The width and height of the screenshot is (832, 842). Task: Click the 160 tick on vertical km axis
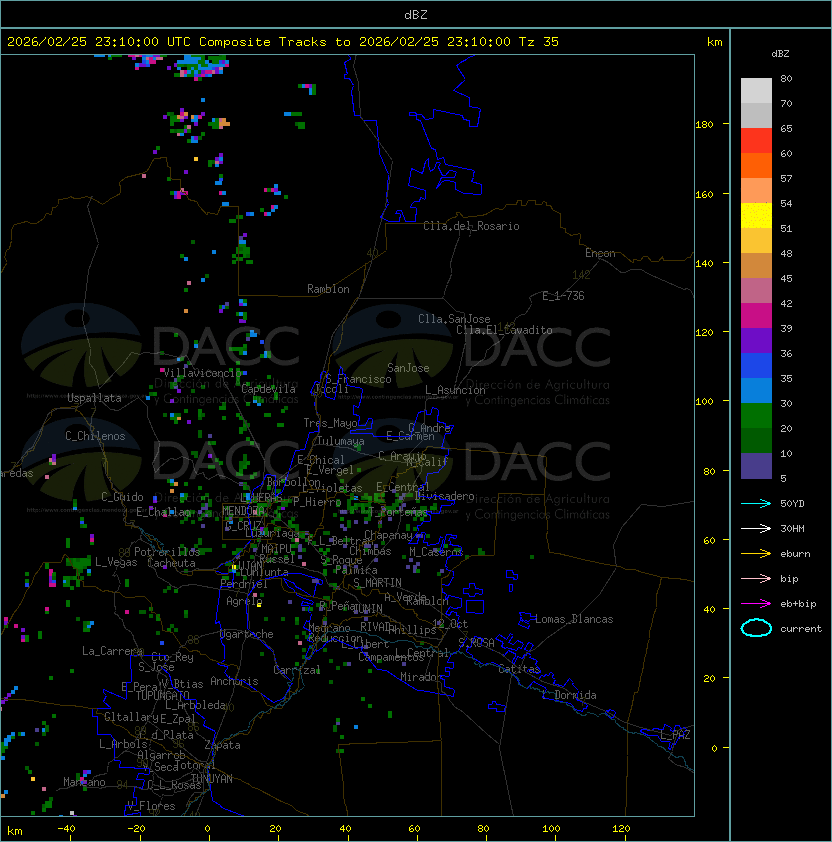pyautogui.click(x=704, y=194)
